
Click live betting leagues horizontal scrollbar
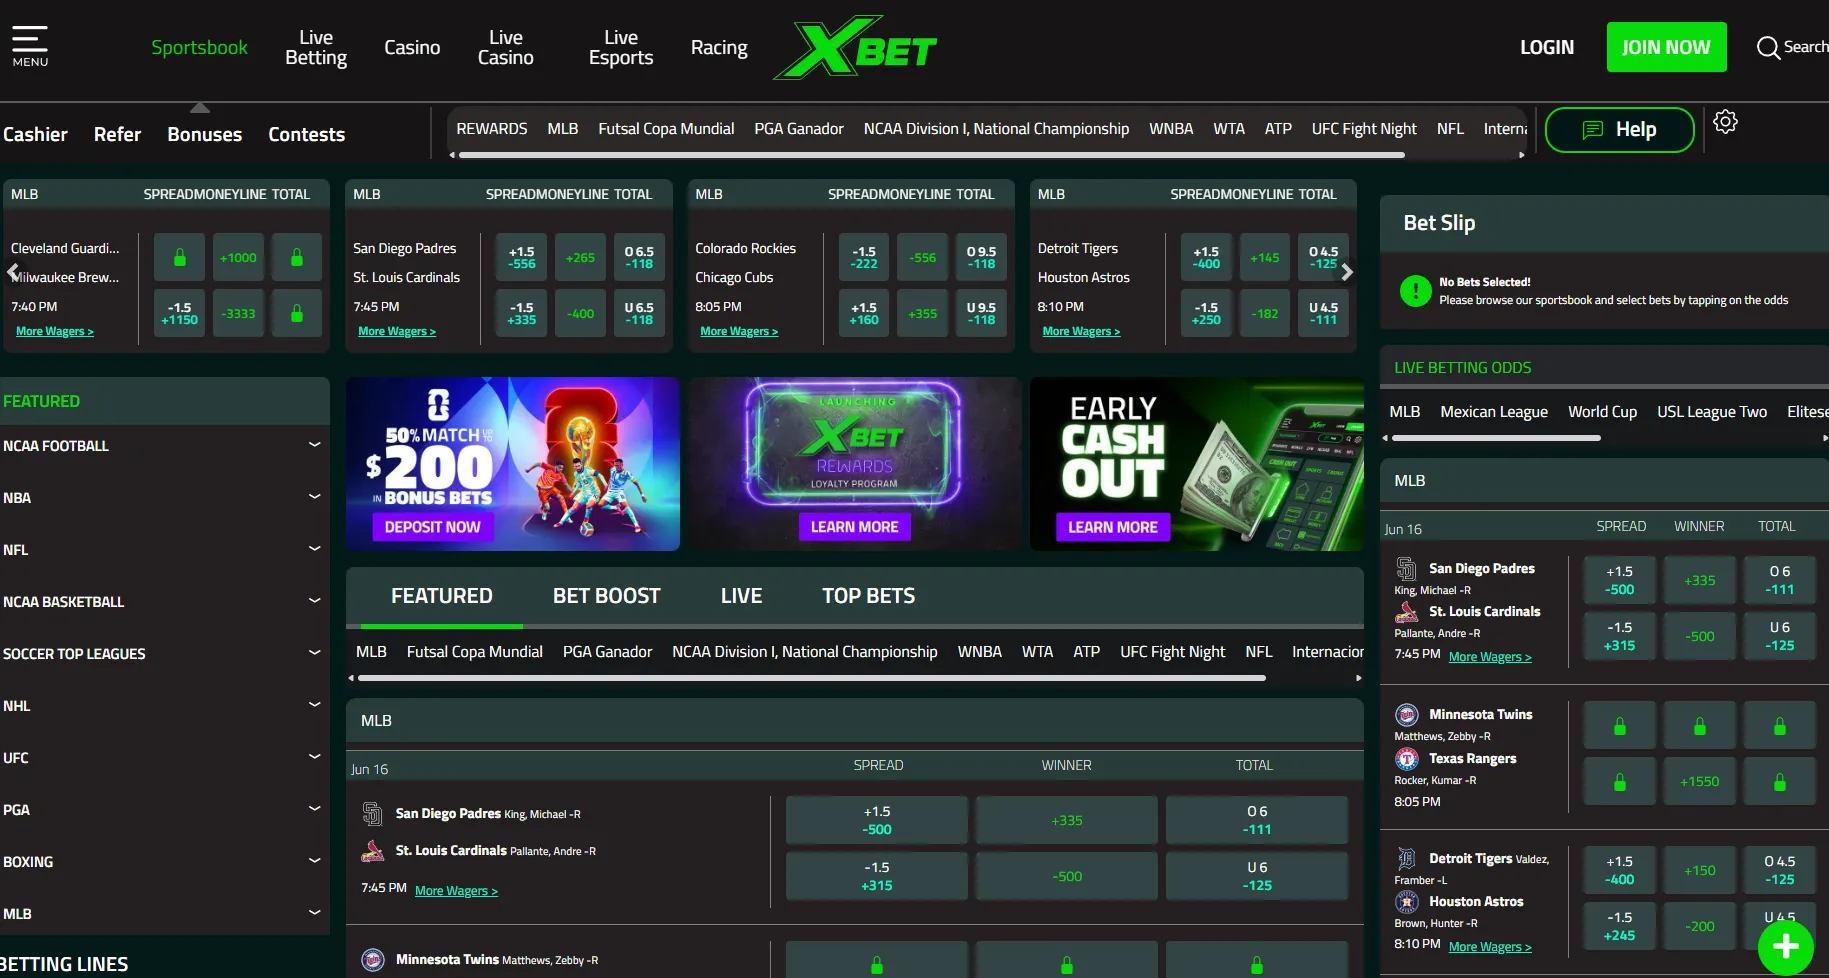(x=1496, y=438)
